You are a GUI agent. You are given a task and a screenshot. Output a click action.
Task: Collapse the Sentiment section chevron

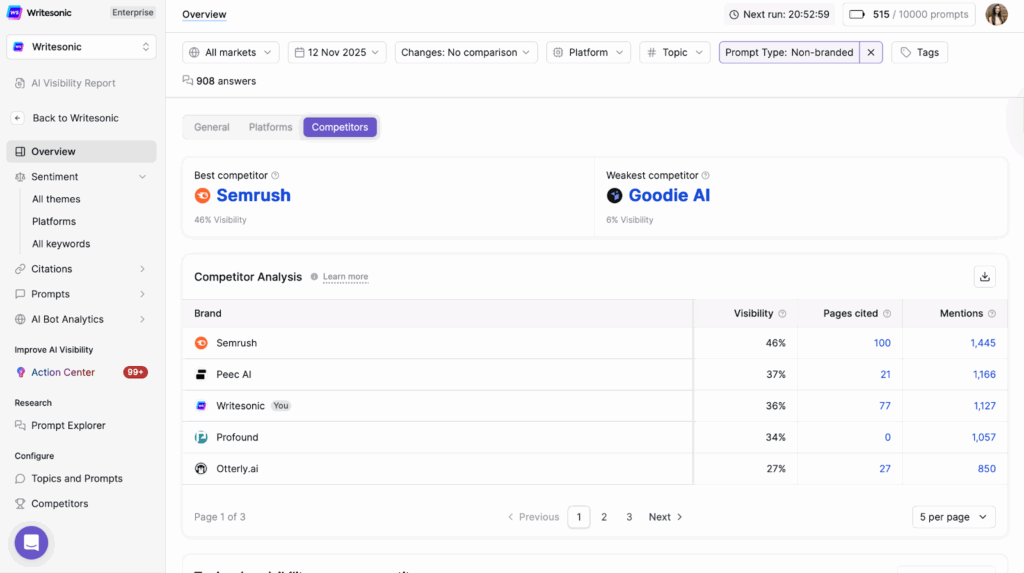(x=142, y=177)
